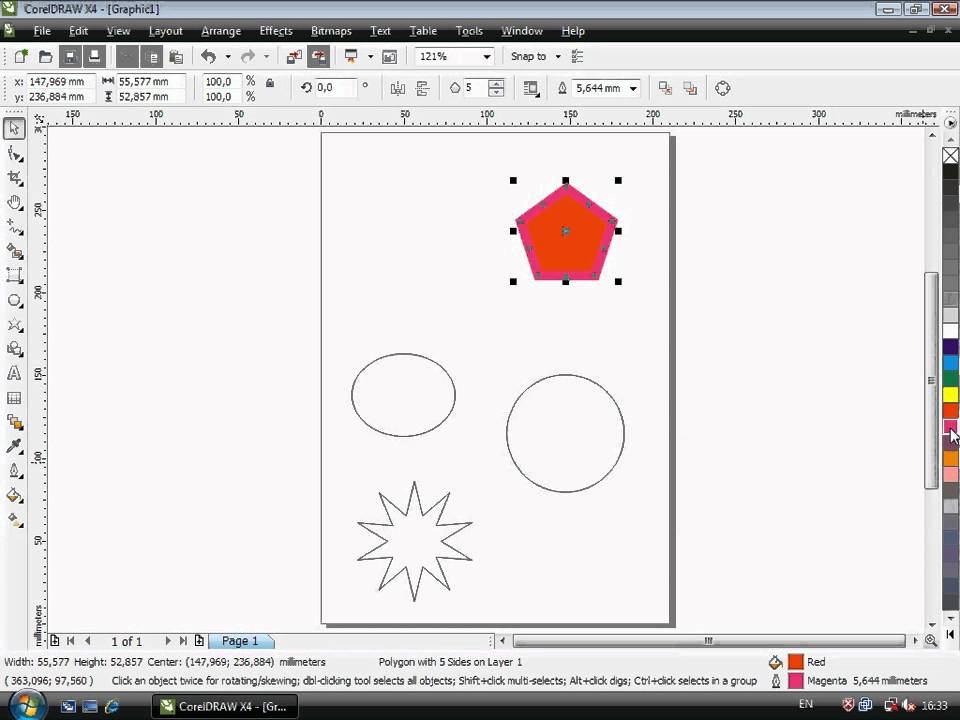Open the zoom level dropdown
960x720 pixels.
(x=487, y=57)
